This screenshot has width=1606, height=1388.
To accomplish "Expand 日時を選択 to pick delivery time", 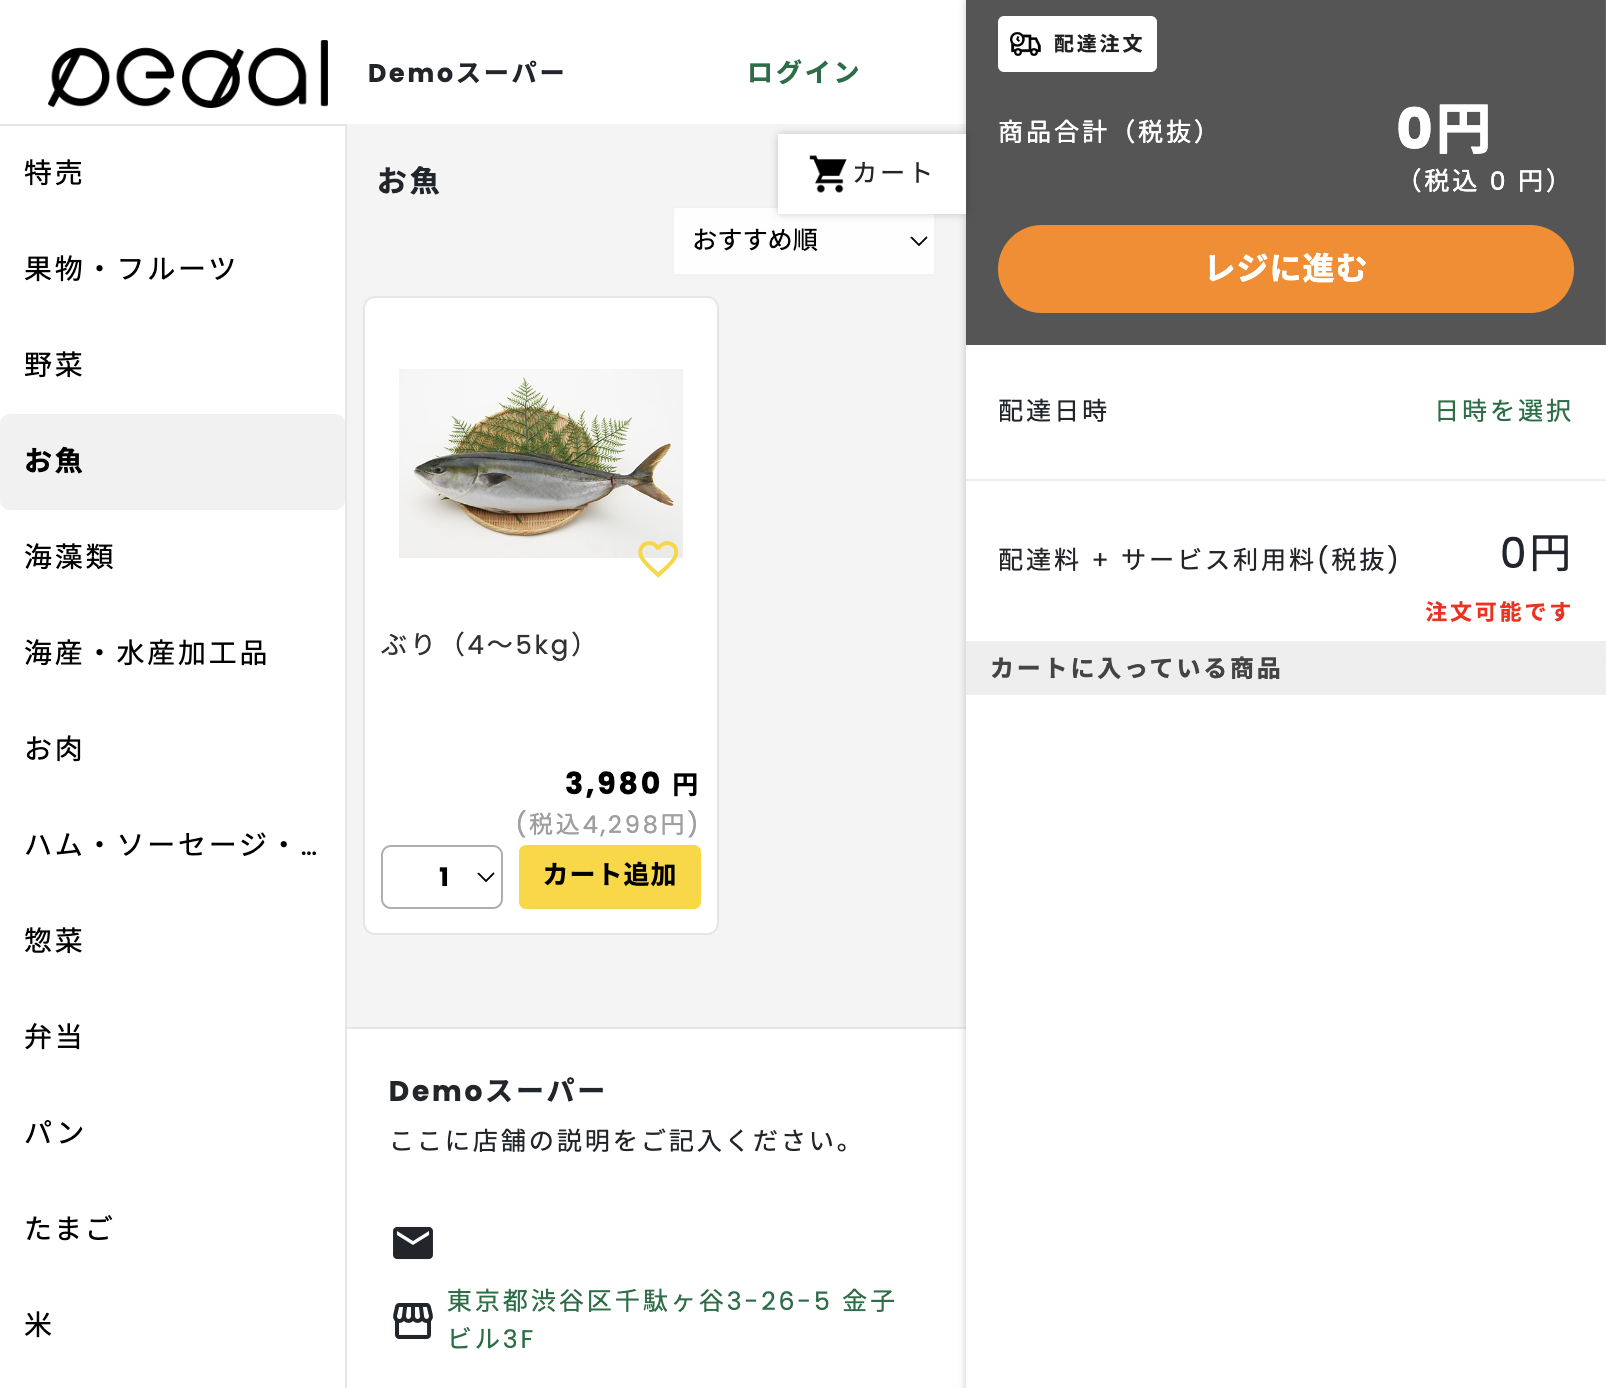I will tap(1501, 410).
